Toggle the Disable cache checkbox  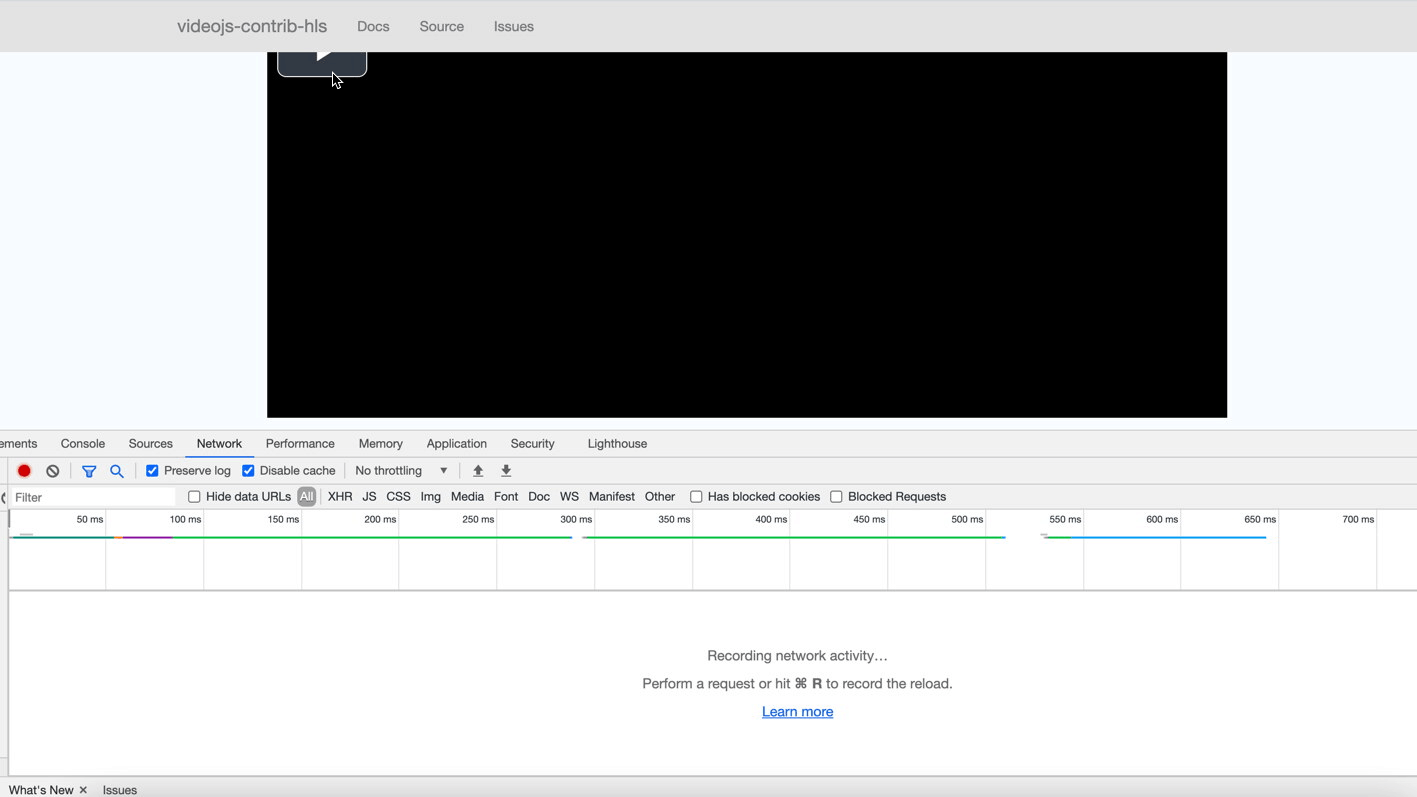tap(248, 471)
